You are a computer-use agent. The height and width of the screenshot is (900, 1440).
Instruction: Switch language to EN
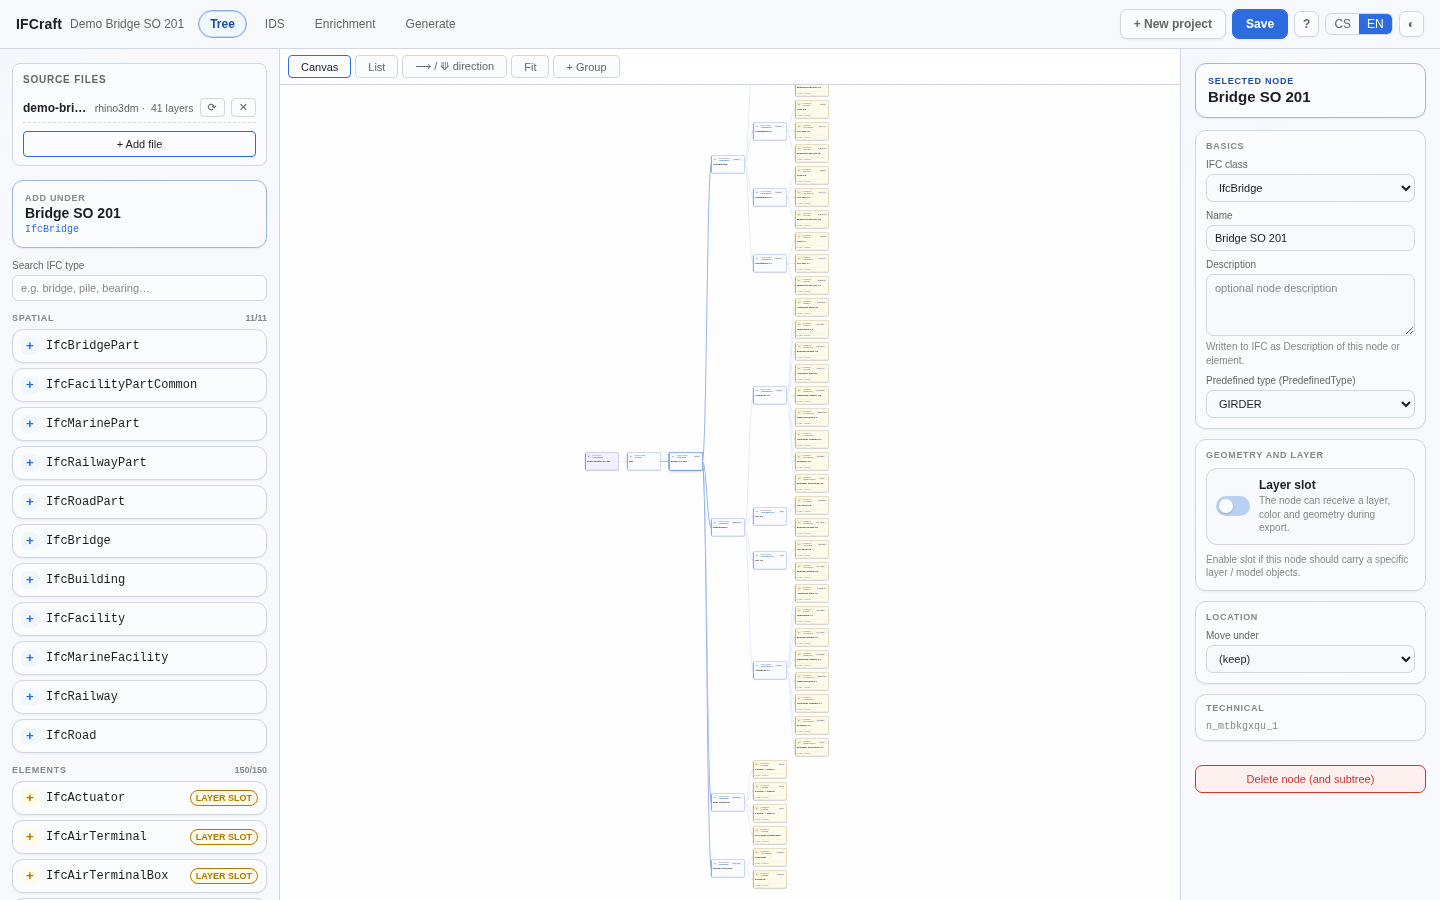pyautogui.click(x=1375, y=24)
